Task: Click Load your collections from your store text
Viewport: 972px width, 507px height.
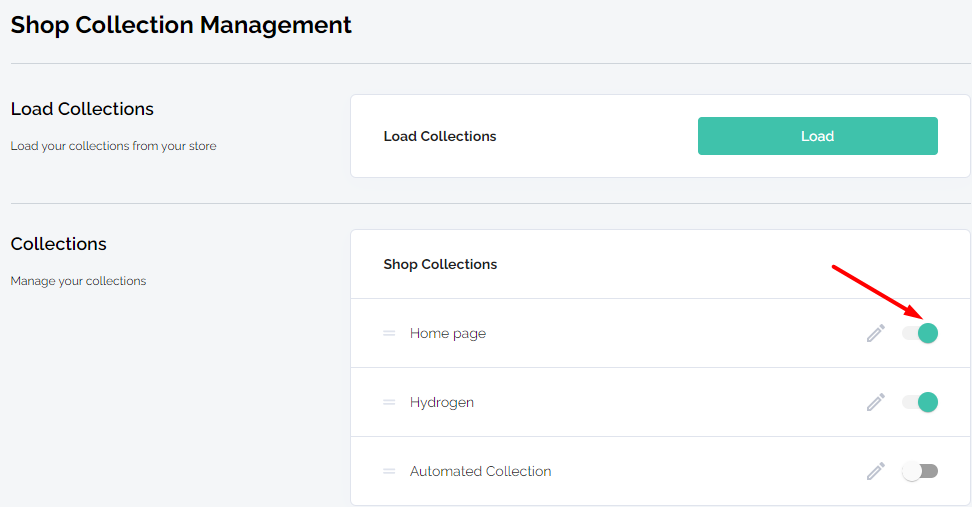Action: click(113, 146)
